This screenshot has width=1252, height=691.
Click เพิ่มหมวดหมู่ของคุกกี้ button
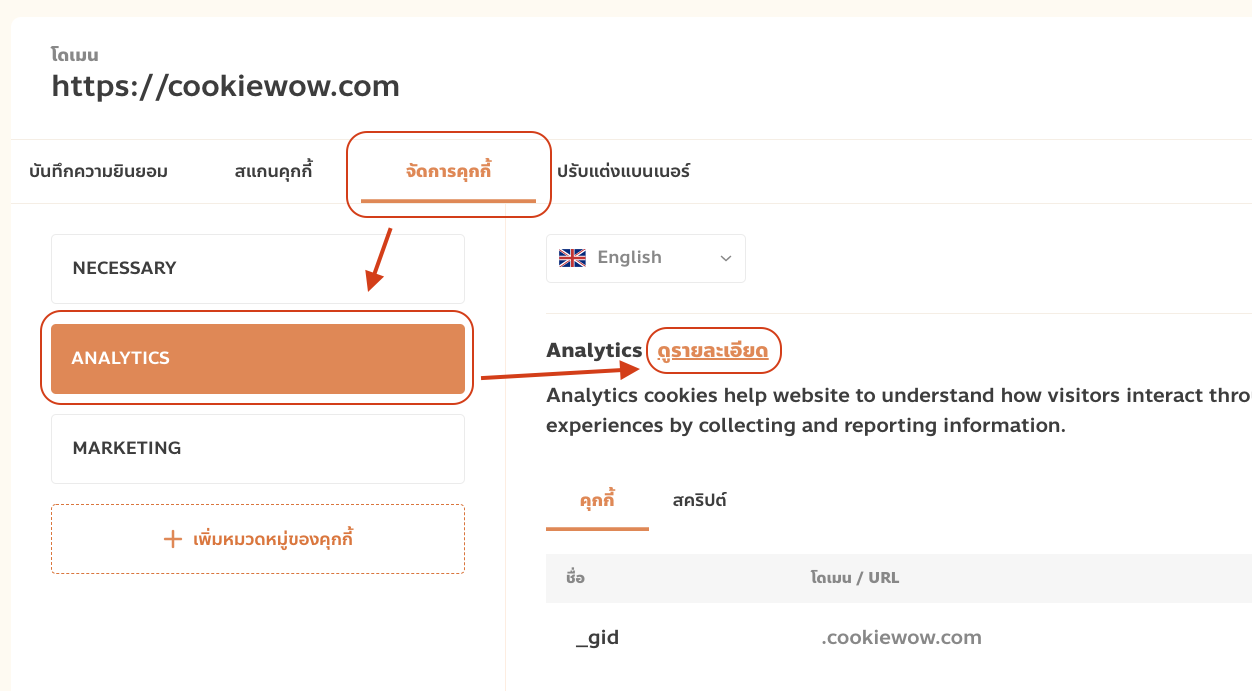click(x=258, y=539)
